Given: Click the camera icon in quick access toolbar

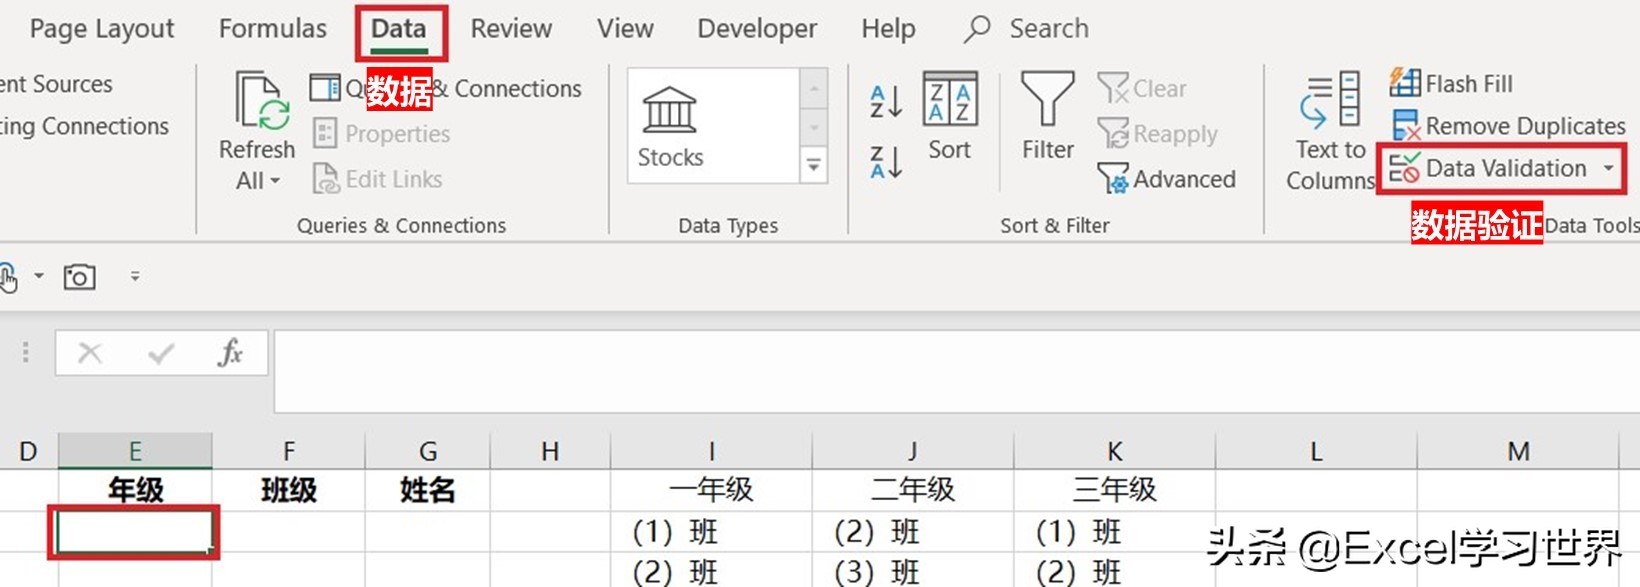Looking at the screenshot, I should (80, 276).
